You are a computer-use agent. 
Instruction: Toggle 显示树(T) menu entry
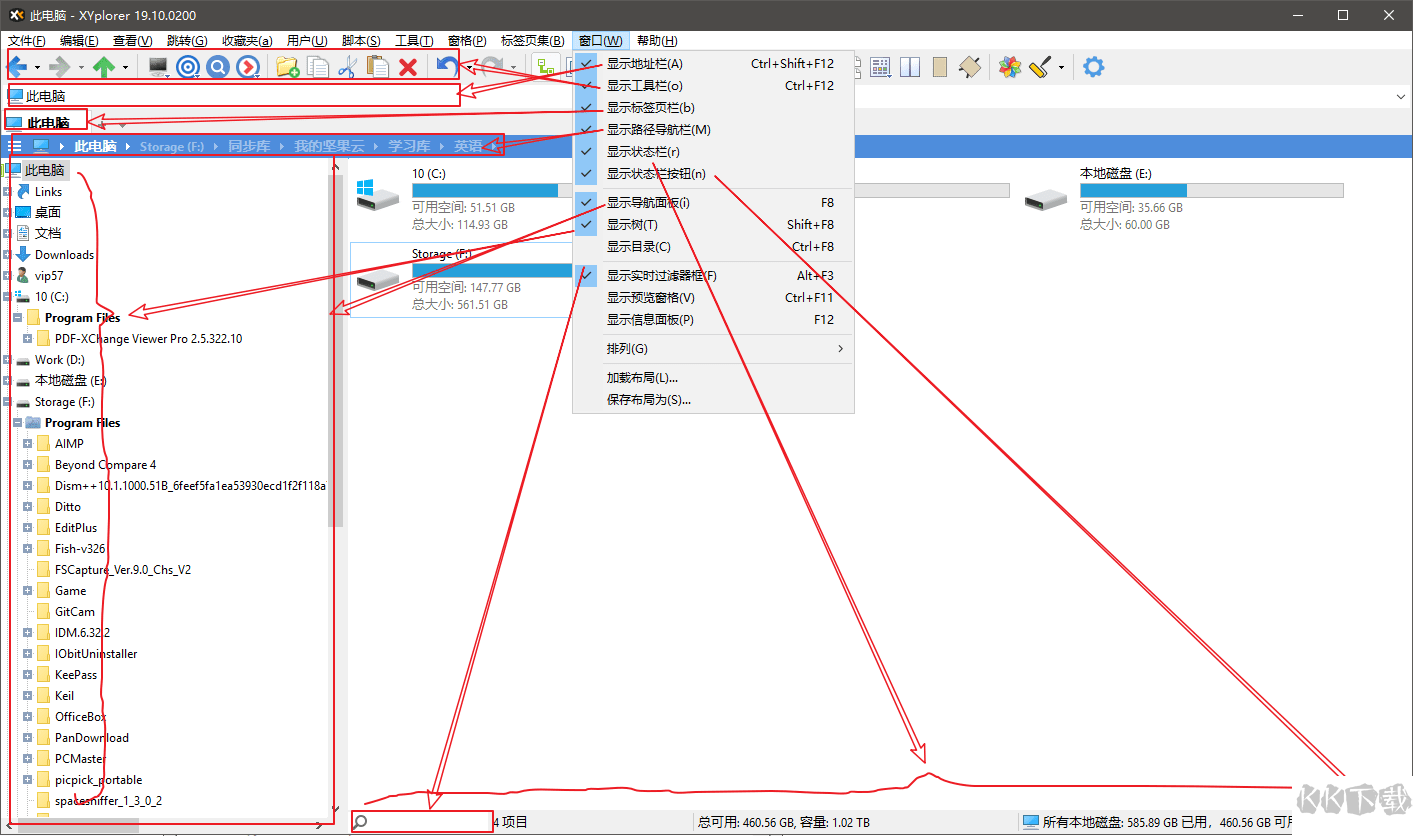[713, 225]
